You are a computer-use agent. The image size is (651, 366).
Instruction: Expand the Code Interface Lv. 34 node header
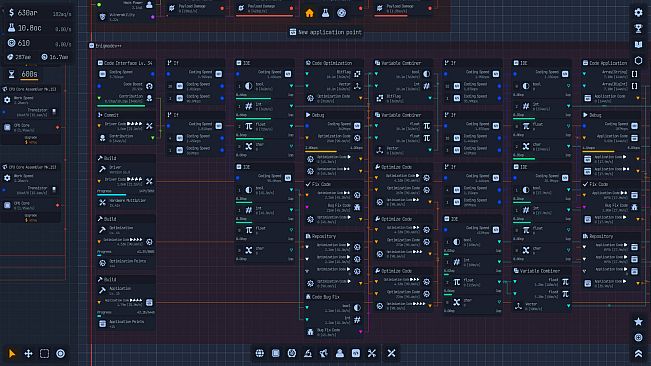coord(125,63)
